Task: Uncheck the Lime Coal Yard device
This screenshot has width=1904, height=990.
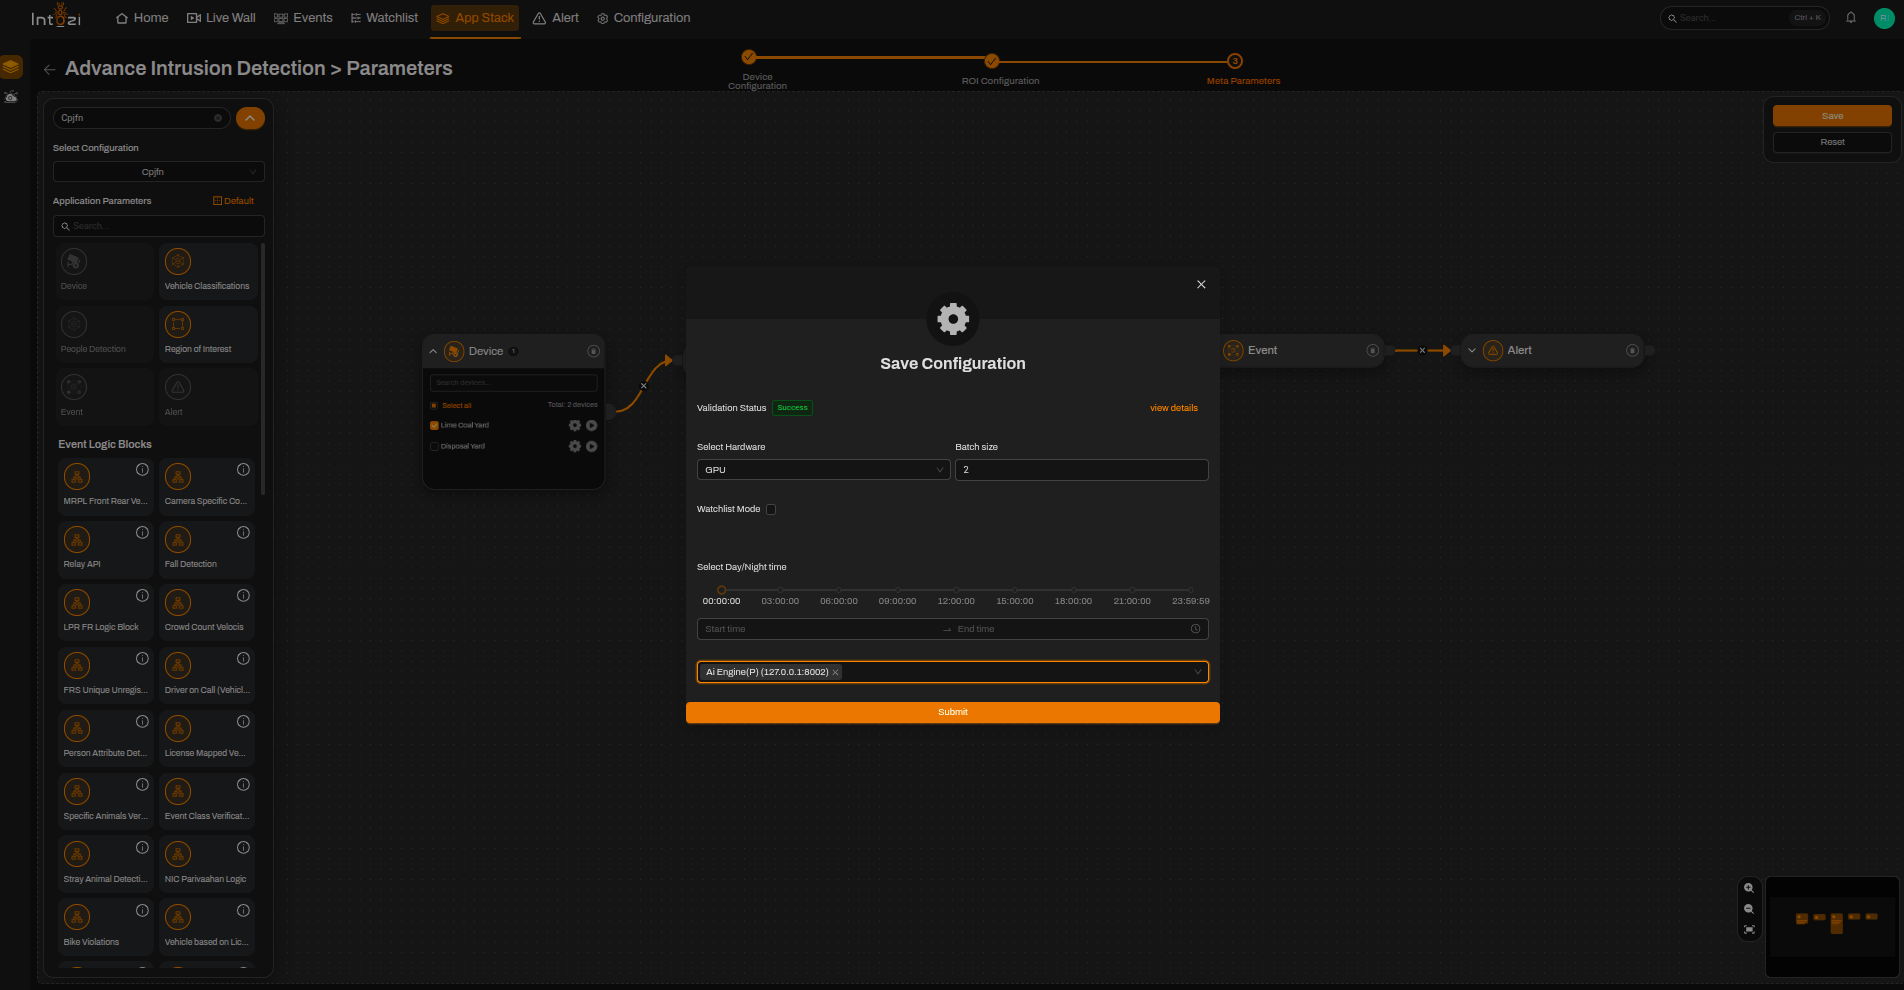Action: (434, 425)
